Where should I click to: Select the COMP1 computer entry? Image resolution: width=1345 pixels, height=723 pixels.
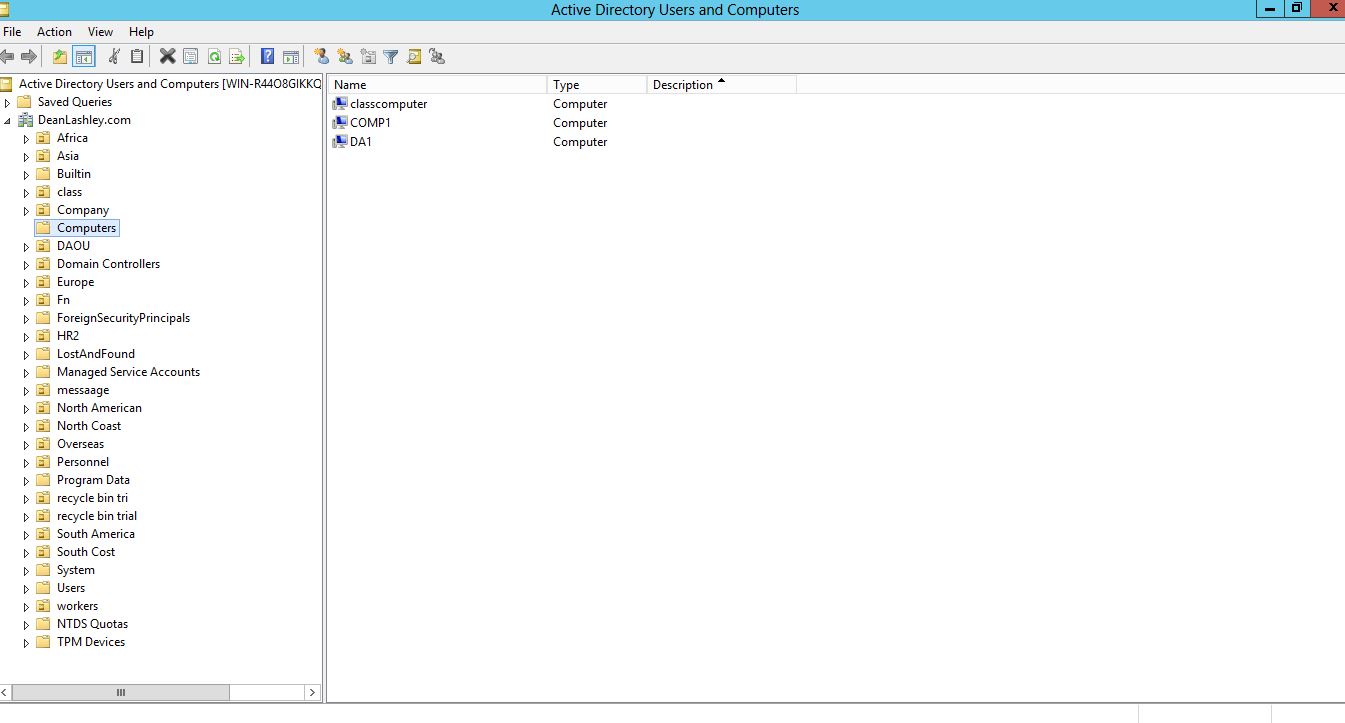[370, 123]
